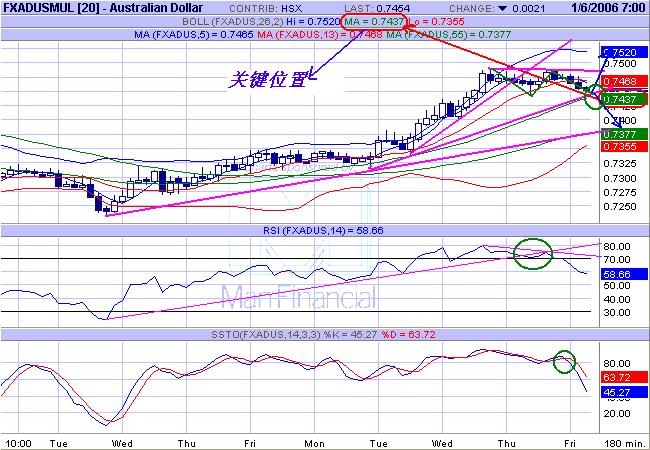This screenshot has height=450, width=650.
Task: Select the Bollinger Hi = 0.7520 value
Action: 314,22
